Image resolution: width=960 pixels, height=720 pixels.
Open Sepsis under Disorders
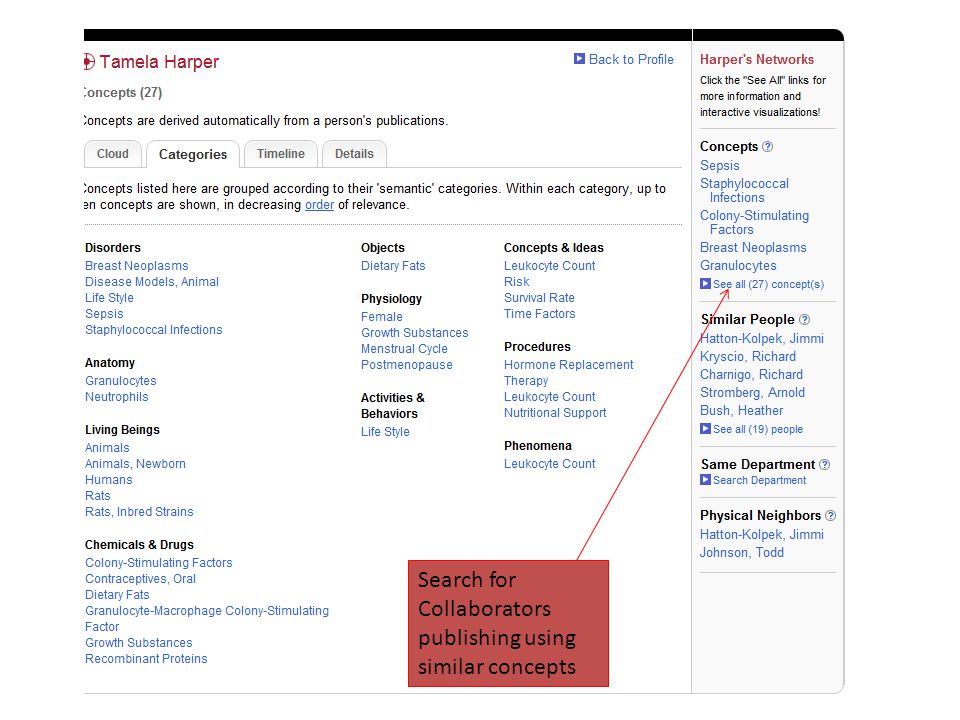pos(104,313)
